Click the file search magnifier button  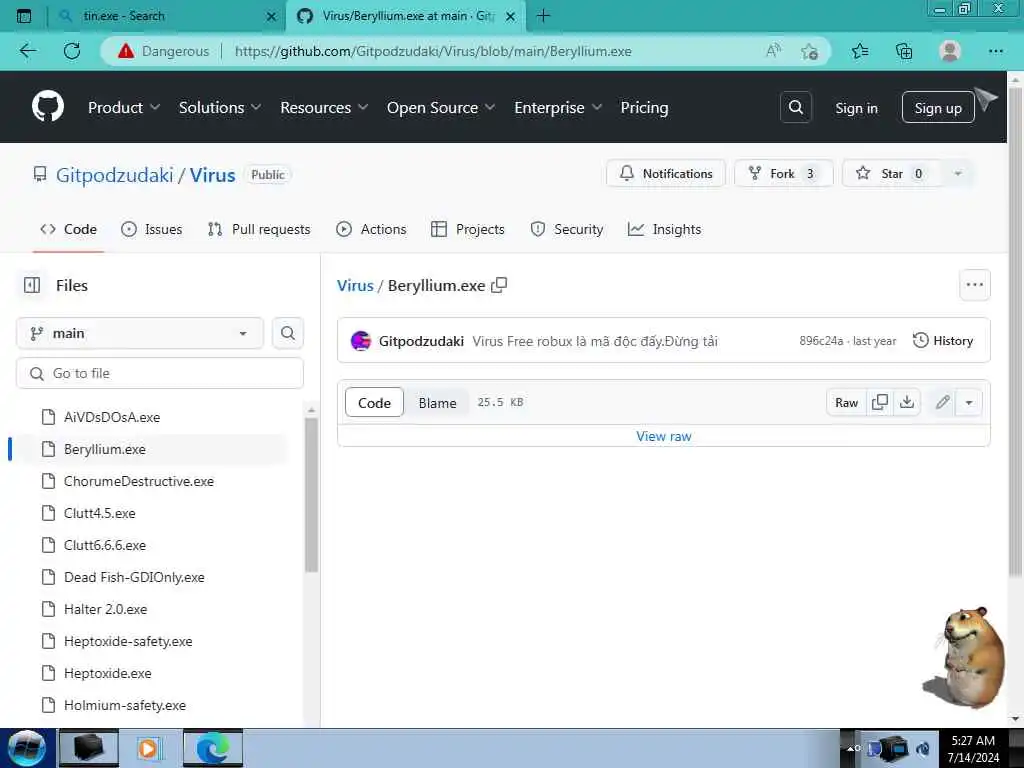(287, 333)
